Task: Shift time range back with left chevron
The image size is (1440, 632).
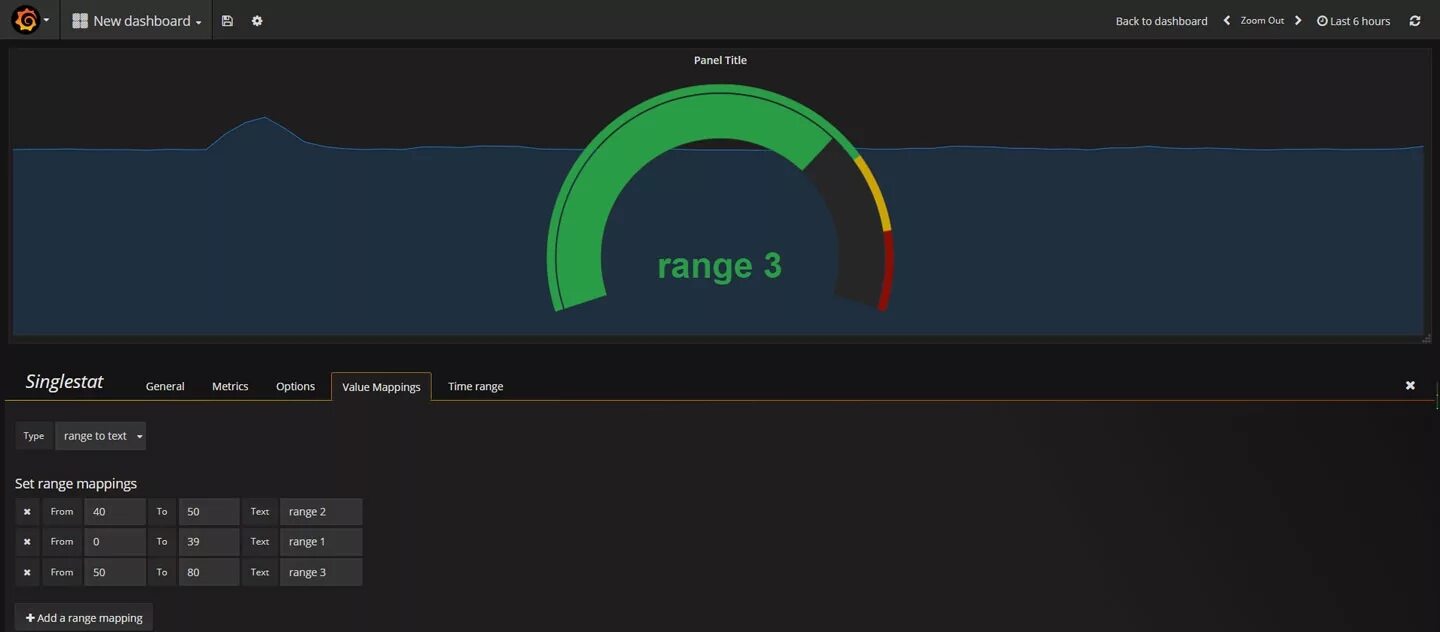Action: [1227, 21]
